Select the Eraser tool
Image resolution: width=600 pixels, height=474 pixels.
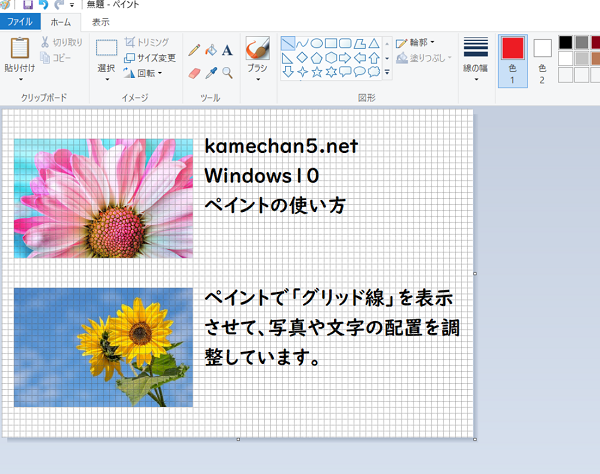point(194,73)
